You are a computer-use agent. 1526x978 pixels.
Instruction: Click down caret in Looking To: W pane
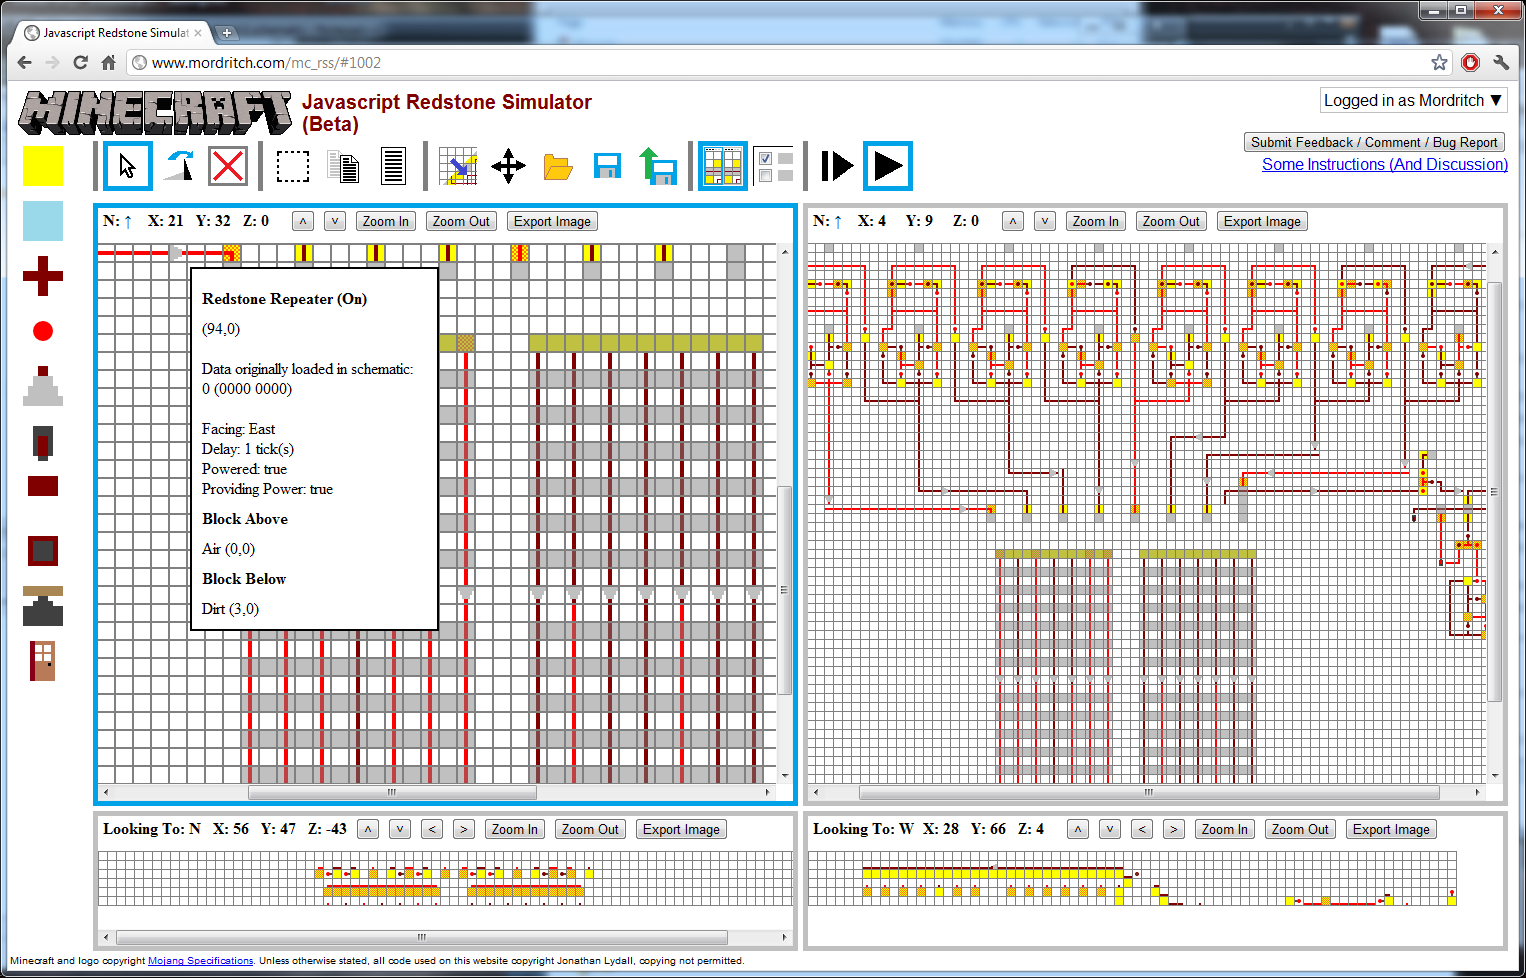click(x=1110, y=829)
